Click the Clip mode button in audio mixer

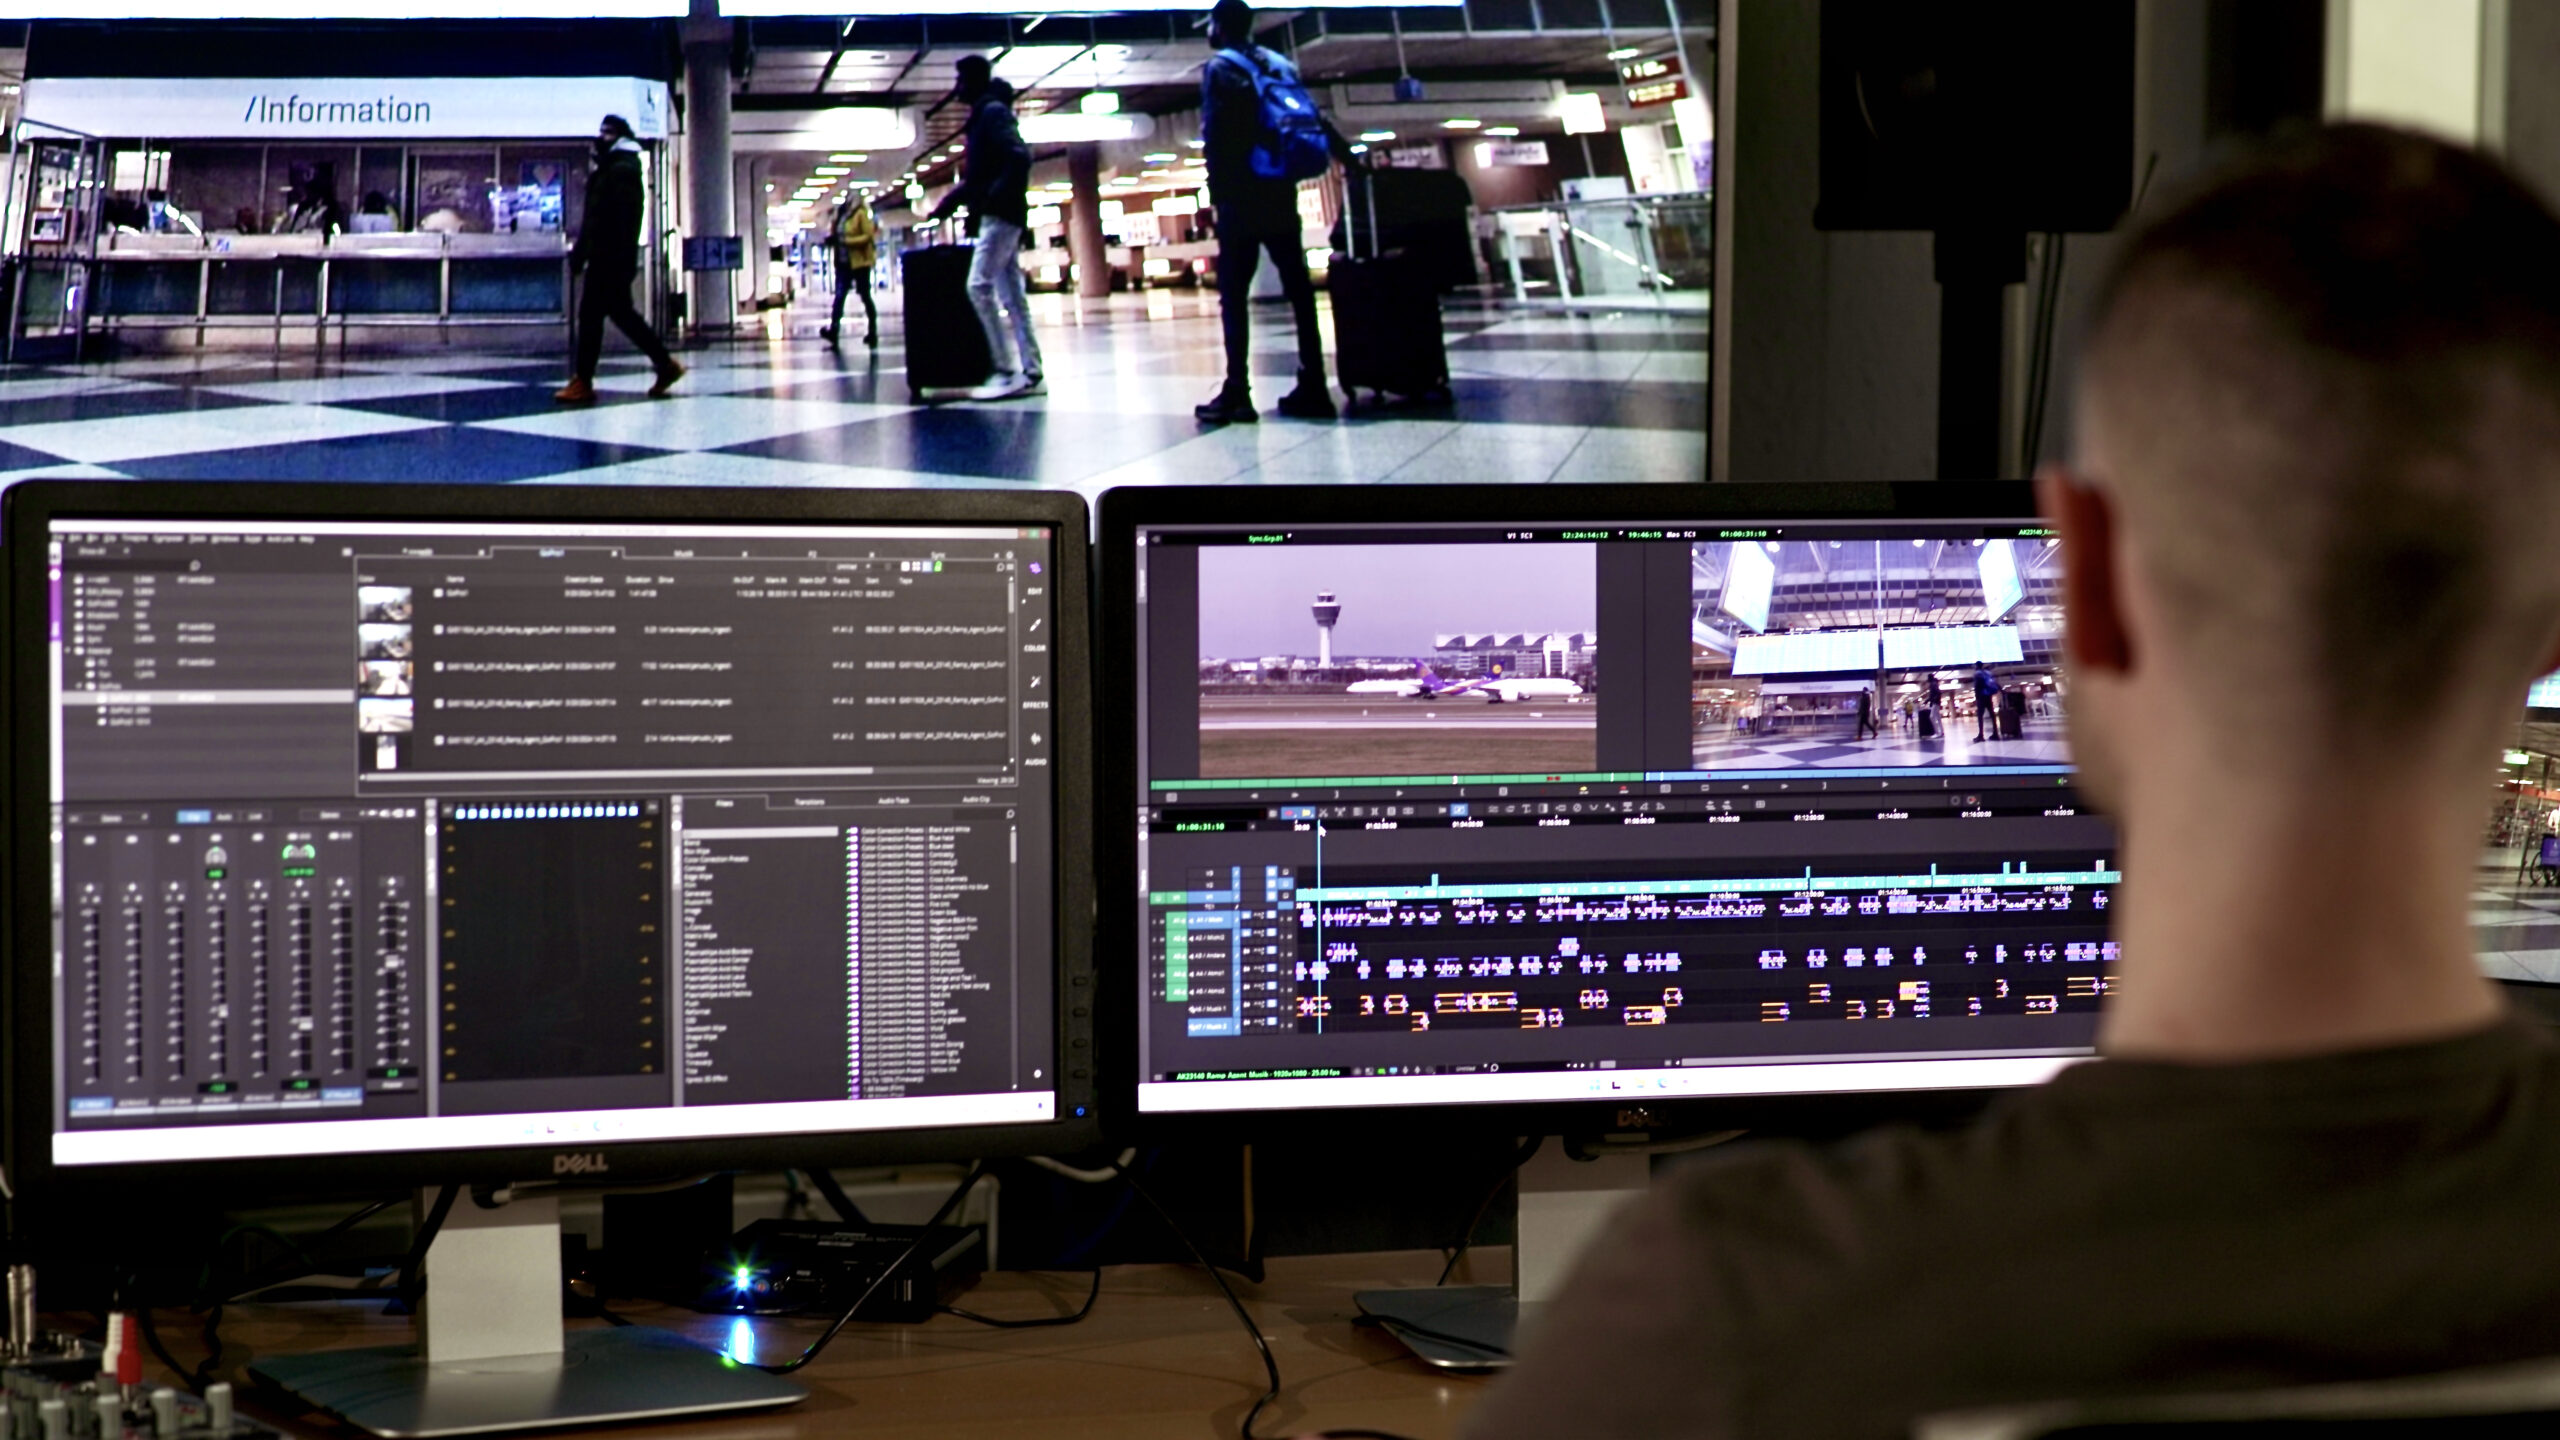point(194,816)
